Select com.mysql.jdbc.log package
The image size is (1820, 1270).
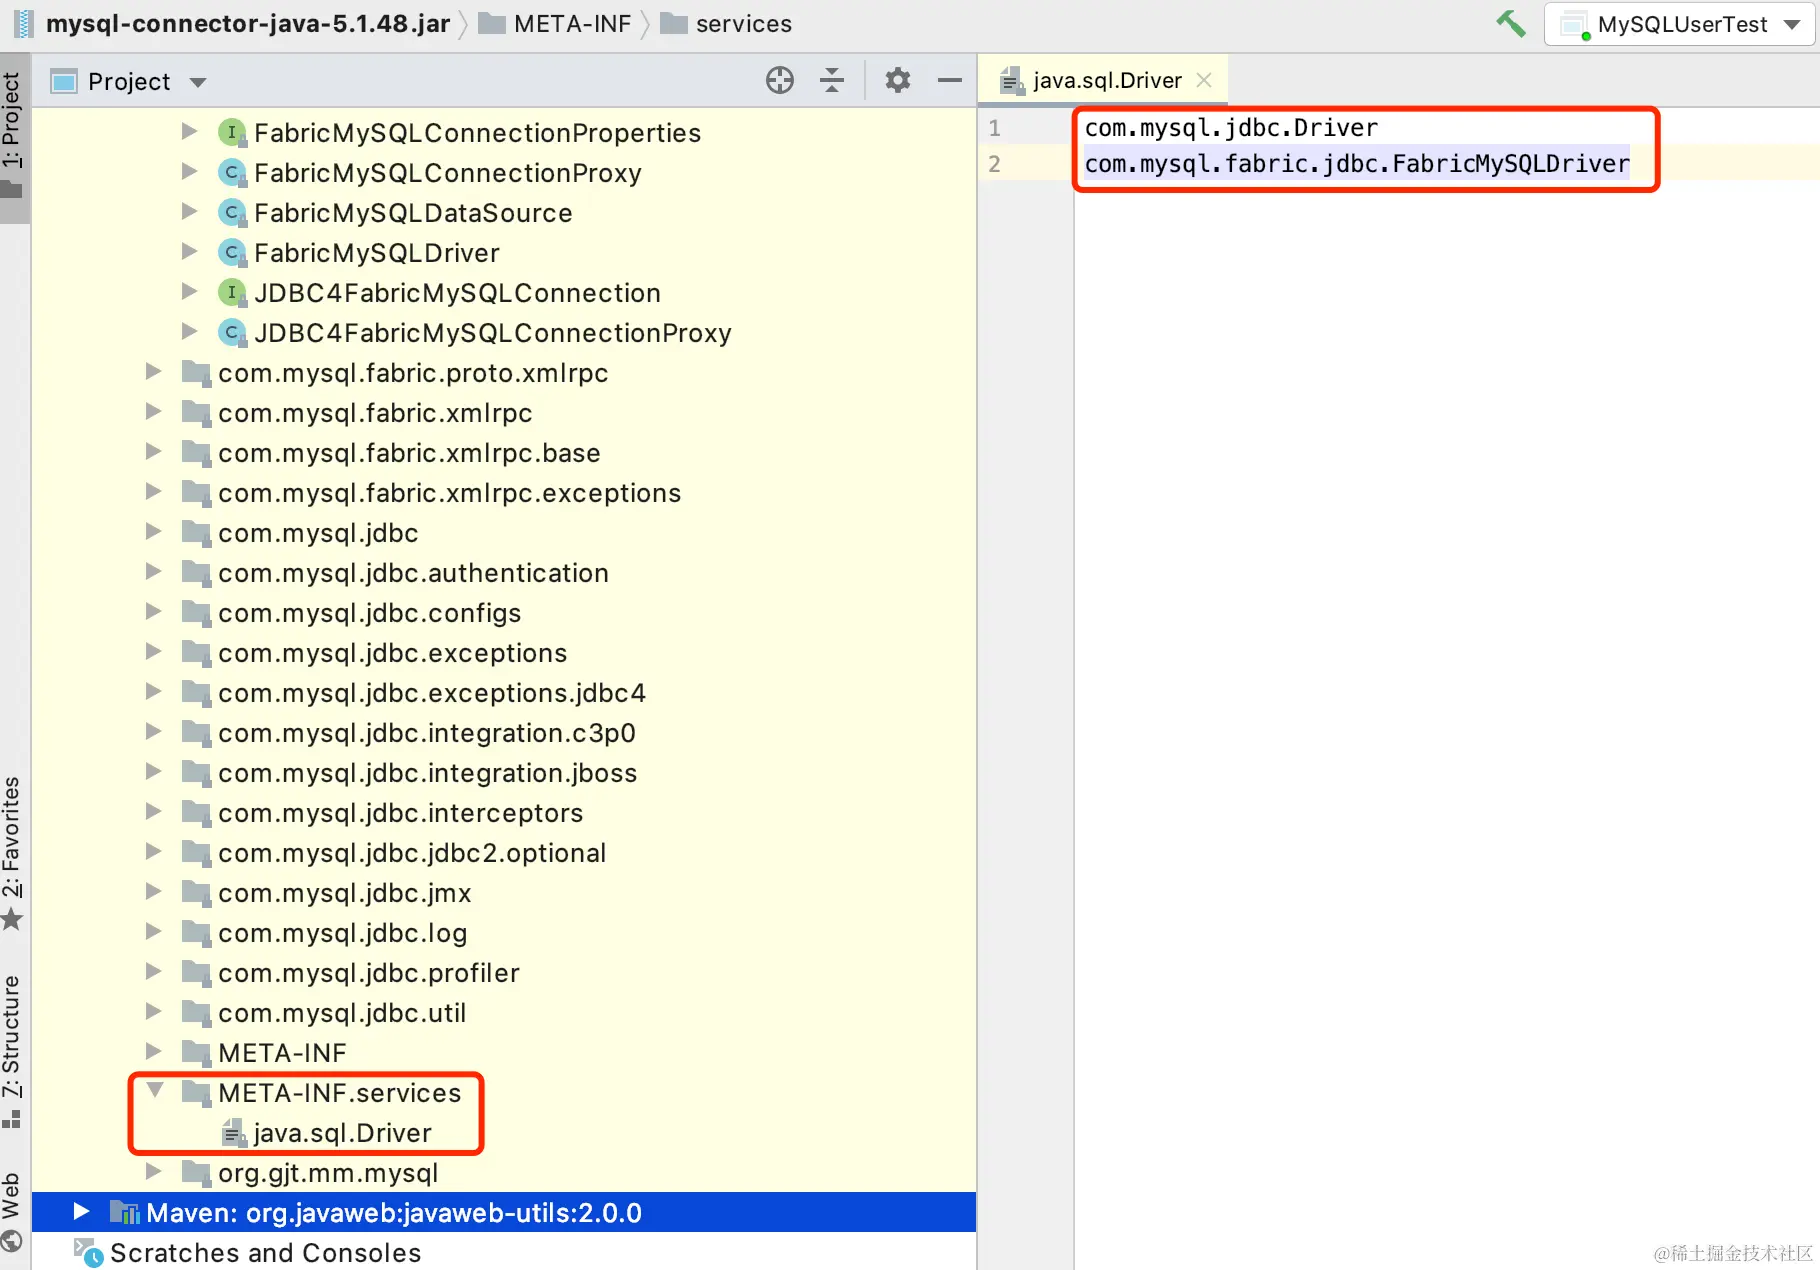(x=342, y=933)
